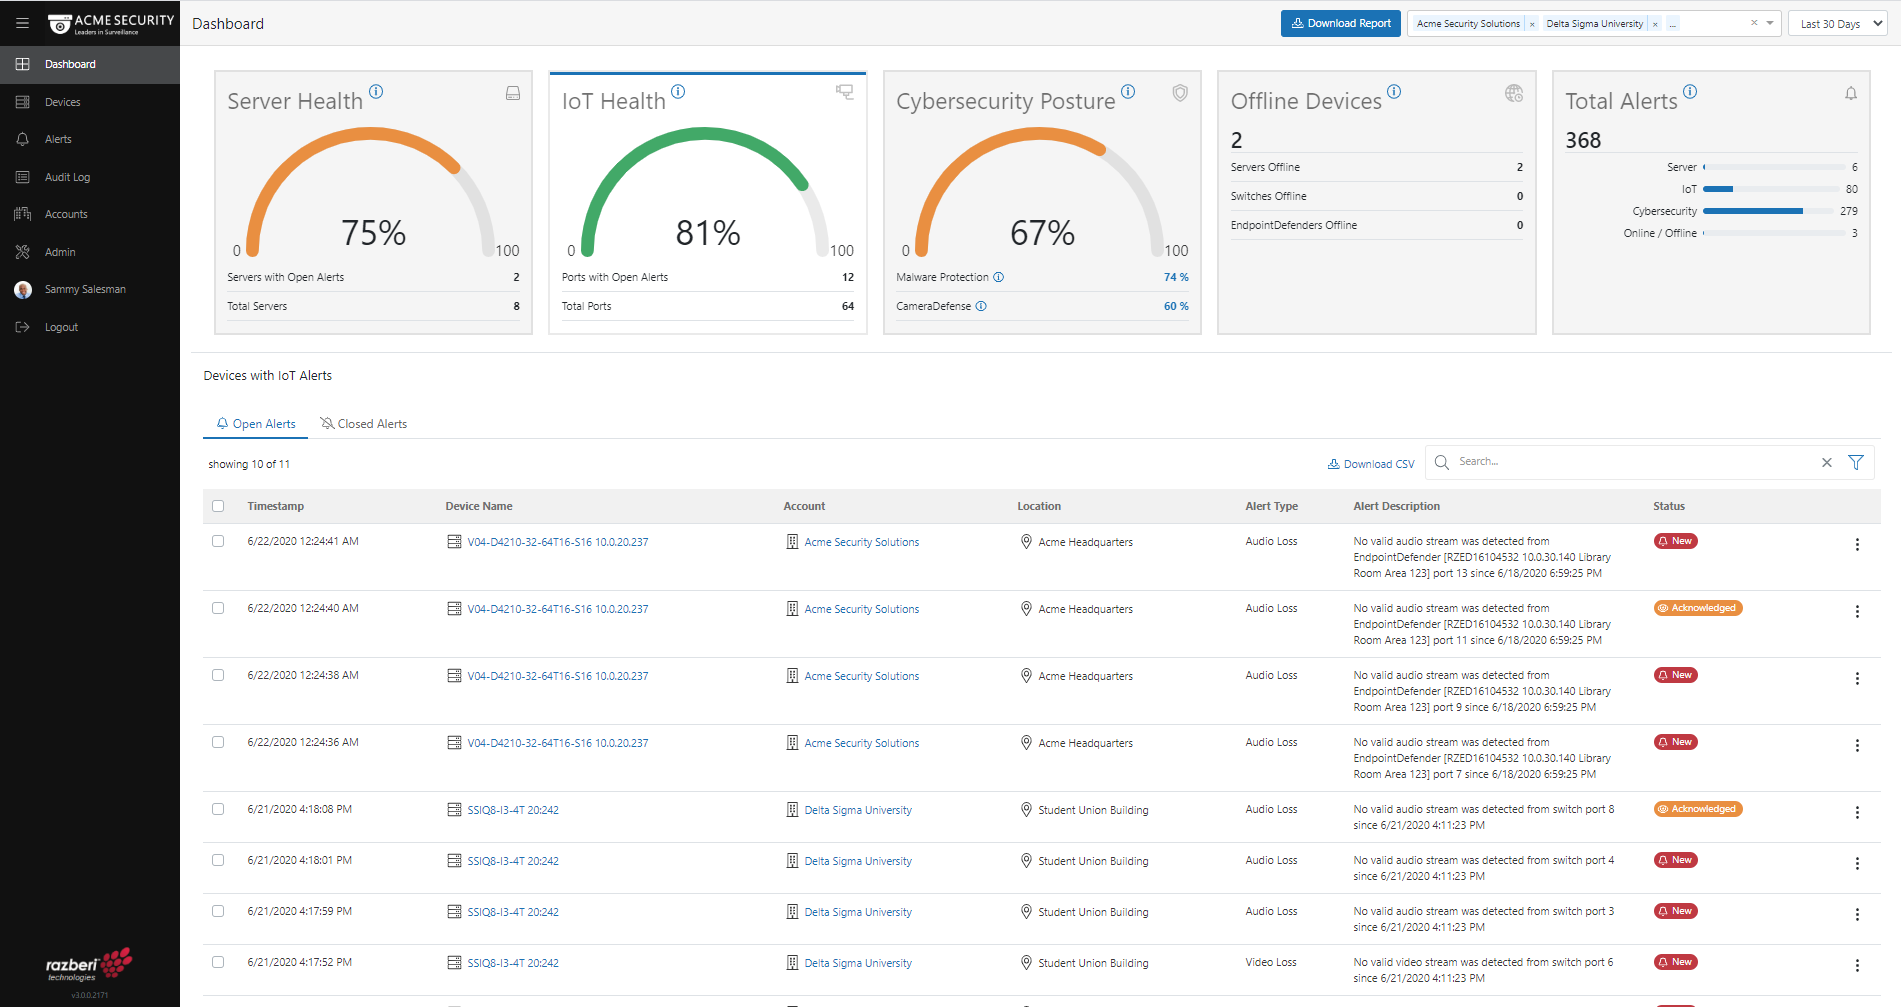The image size is (1901, 1007).
Task: Open the action menu on the first alert row
Action: (1858, 544)
